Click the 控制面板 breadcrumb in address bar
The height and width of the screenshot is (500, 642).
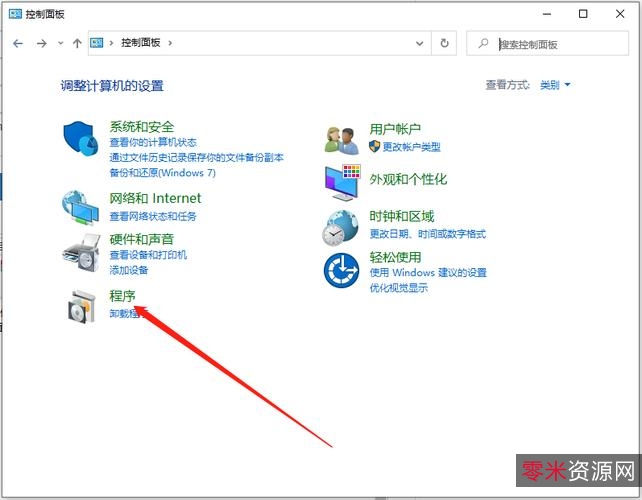click(140, 43)
